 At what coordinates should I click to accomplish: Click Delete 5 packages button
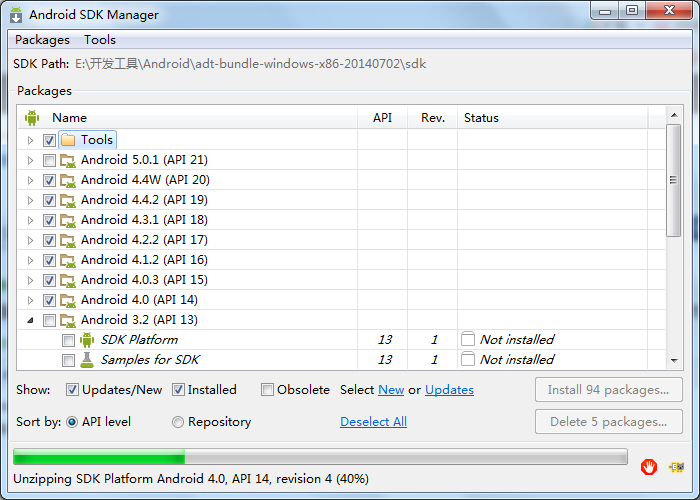608,422
